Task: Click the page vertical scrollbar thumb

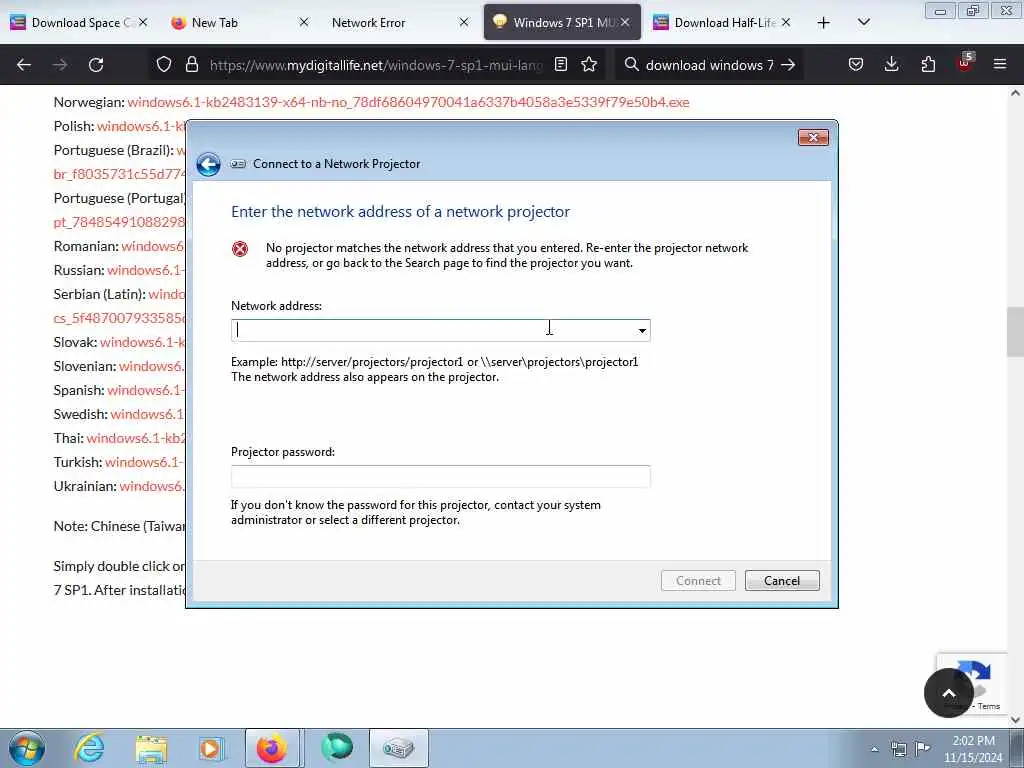Action: click(x=1015, y=332)
